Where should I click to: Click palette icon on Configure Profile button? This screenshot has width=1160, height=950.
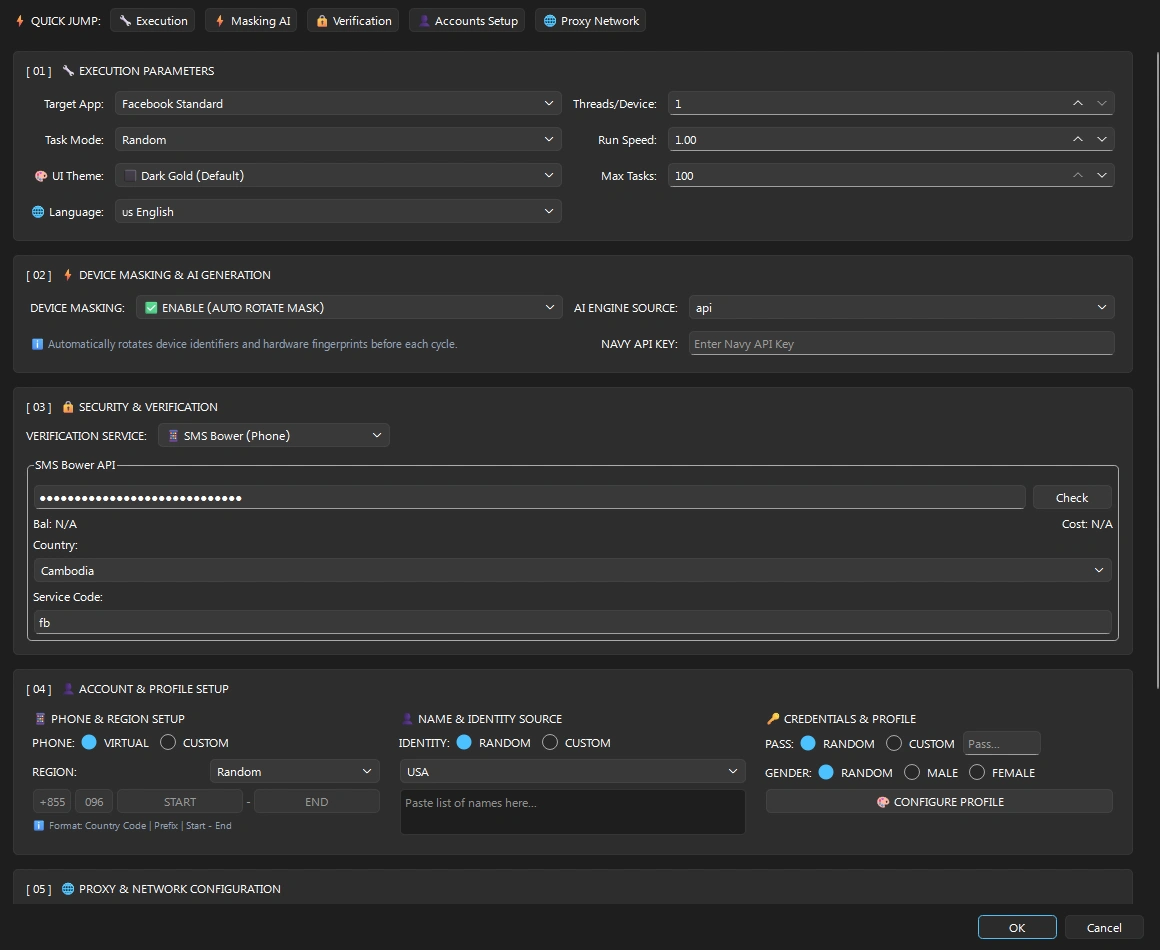tap(883, 802)
